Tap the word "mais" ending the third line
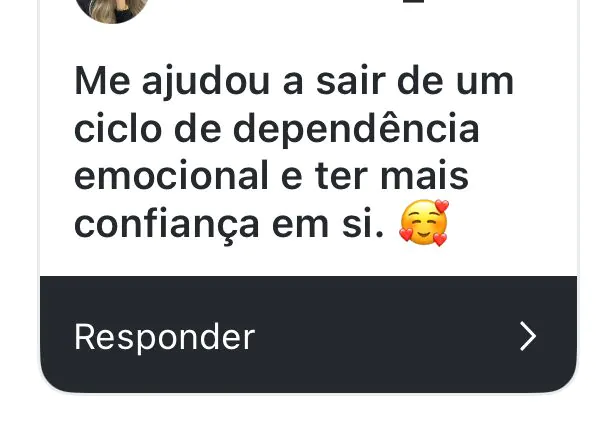The width and height of the screenshot is (610, 434). (x=424, y=176)
